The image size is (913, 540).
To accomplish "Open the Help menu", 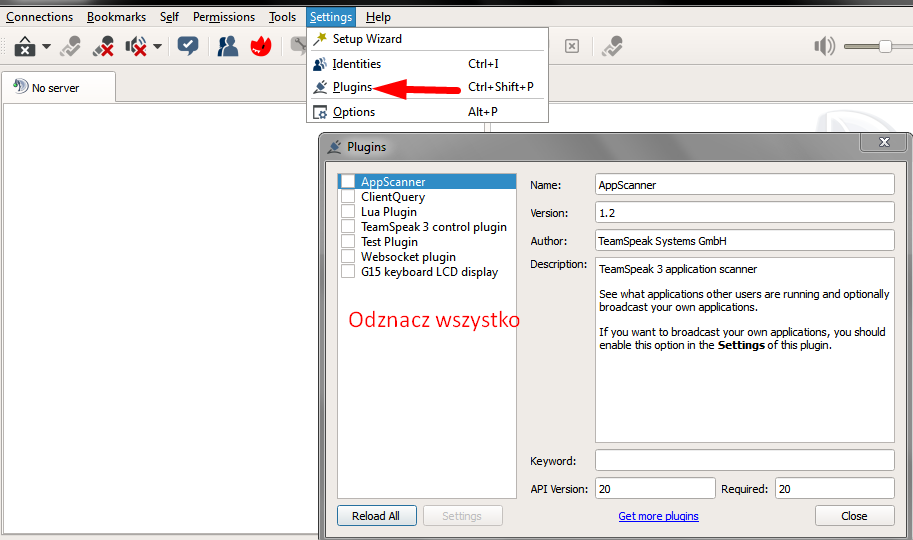I will pos(378,17).
